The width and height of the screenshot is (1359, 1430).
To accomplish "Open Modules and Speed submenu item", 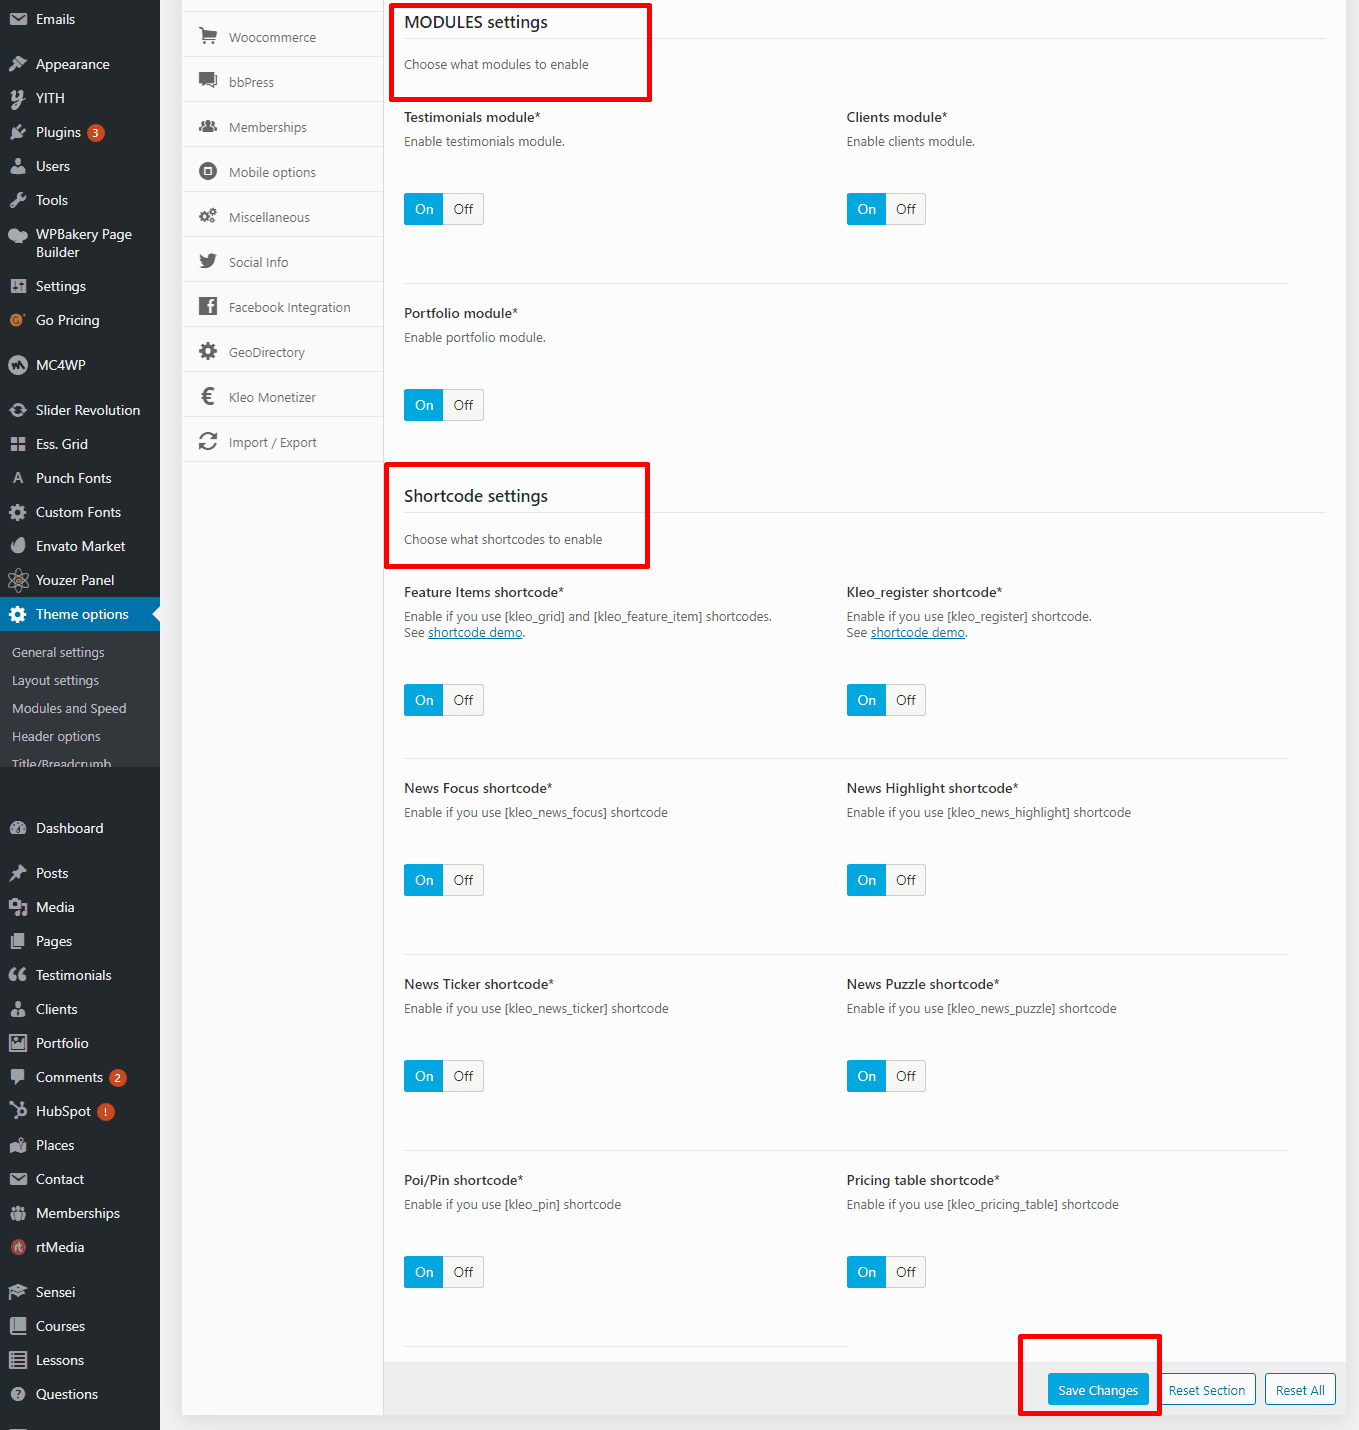I will coord(69,708).
